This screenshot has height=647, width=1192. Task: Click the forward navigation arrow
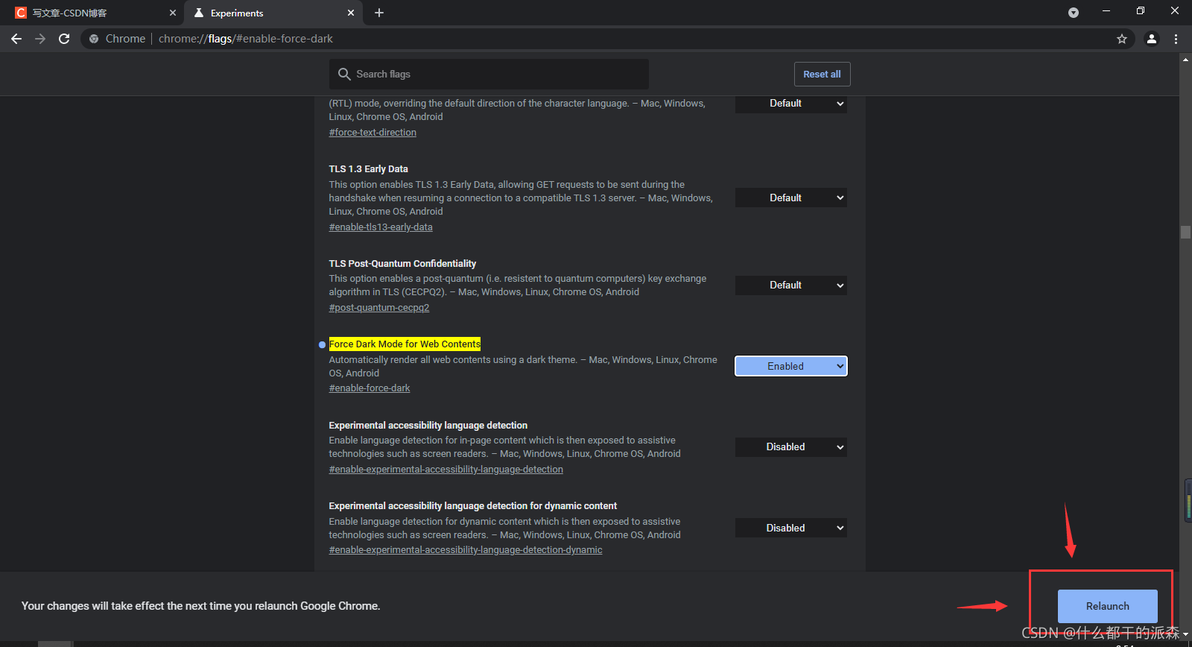click(40, 39)
